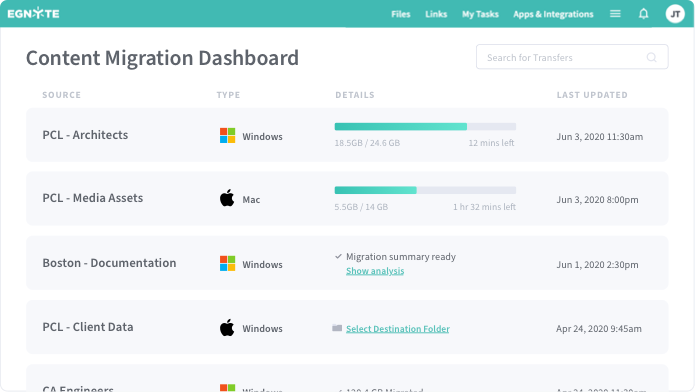Screen dimensions: 695x392
Task: Click PCL - Media Assets progress bar
Action: [x=425, y=190]
